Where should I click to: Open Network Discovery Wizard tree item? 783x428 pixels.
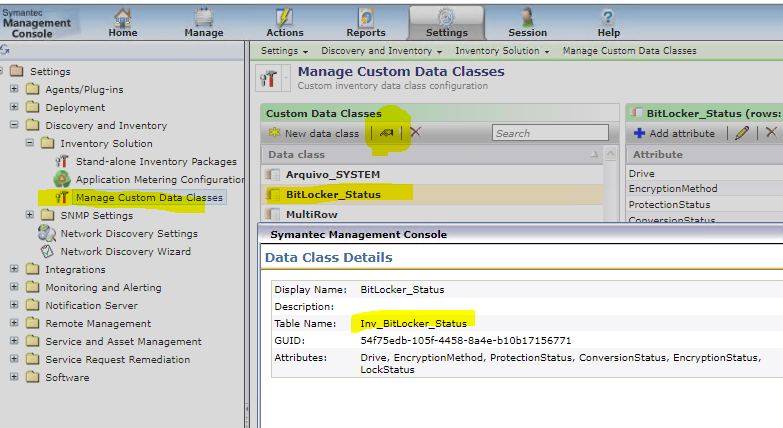(125, 251)
